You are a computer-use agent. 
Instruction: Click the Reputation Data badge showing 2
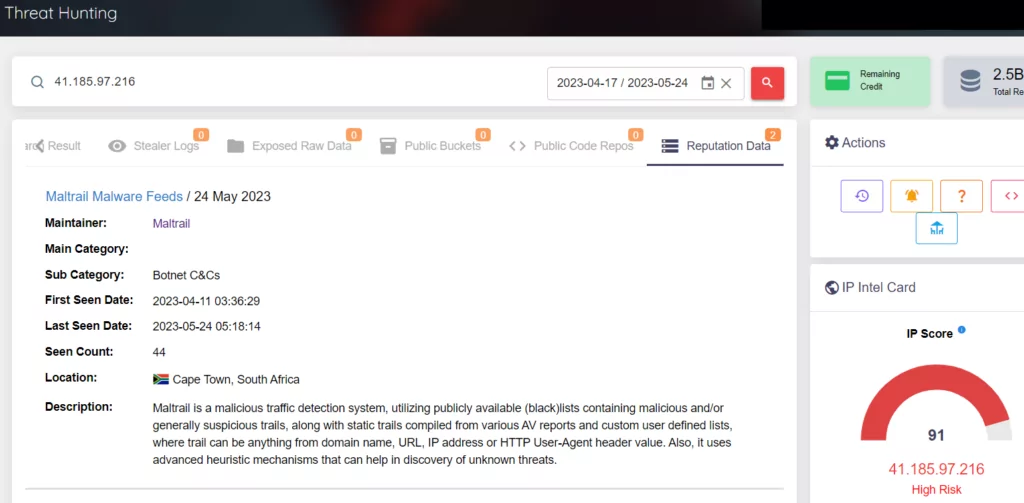(773, 135)
